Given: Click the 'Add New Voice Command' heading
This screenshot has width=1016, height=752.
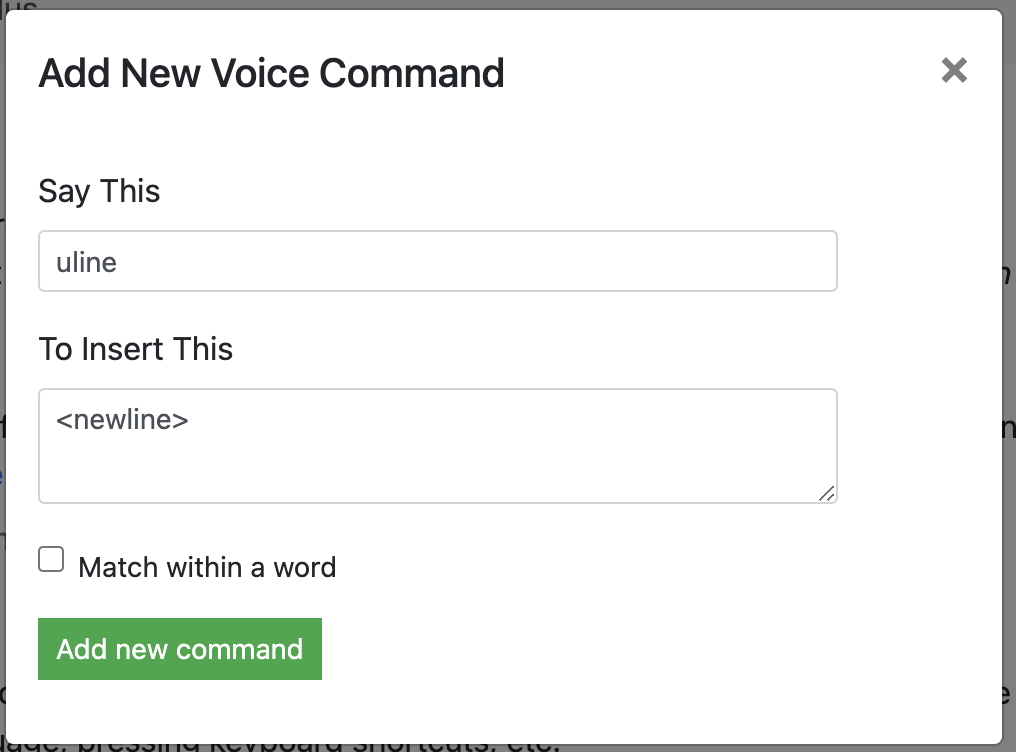Looking at the screenshot, I should (x=271, y=74).
